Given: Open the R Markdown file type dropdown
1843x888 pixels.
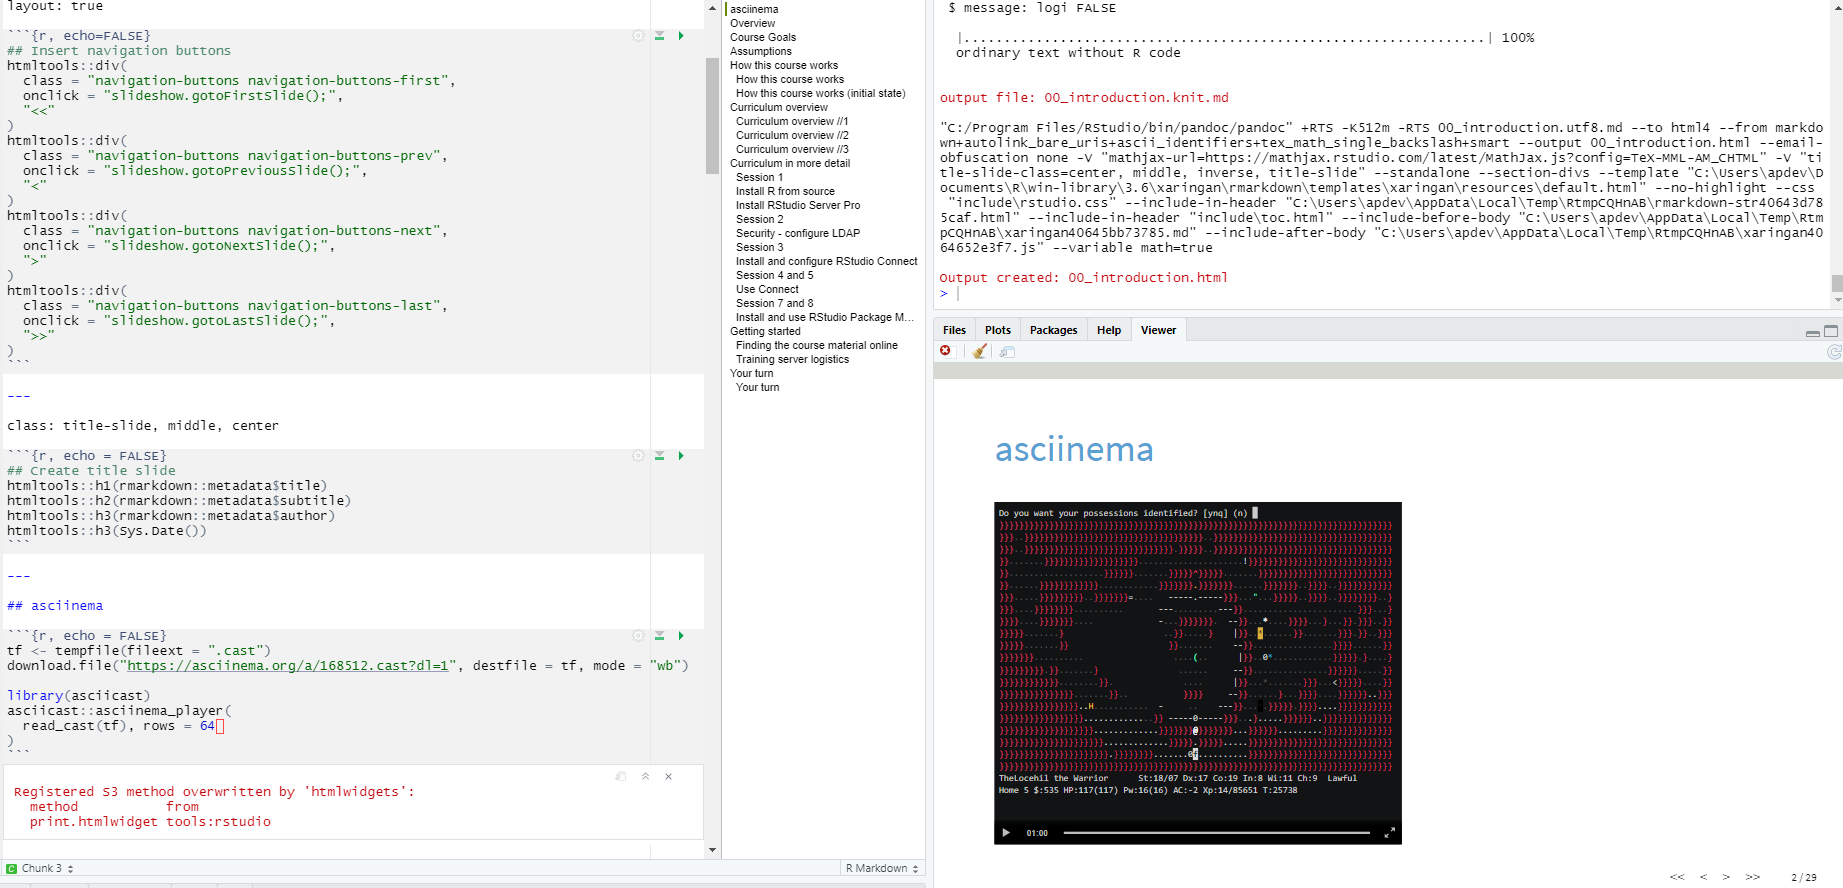Looking at the screenshot, I should pos(882,868).
